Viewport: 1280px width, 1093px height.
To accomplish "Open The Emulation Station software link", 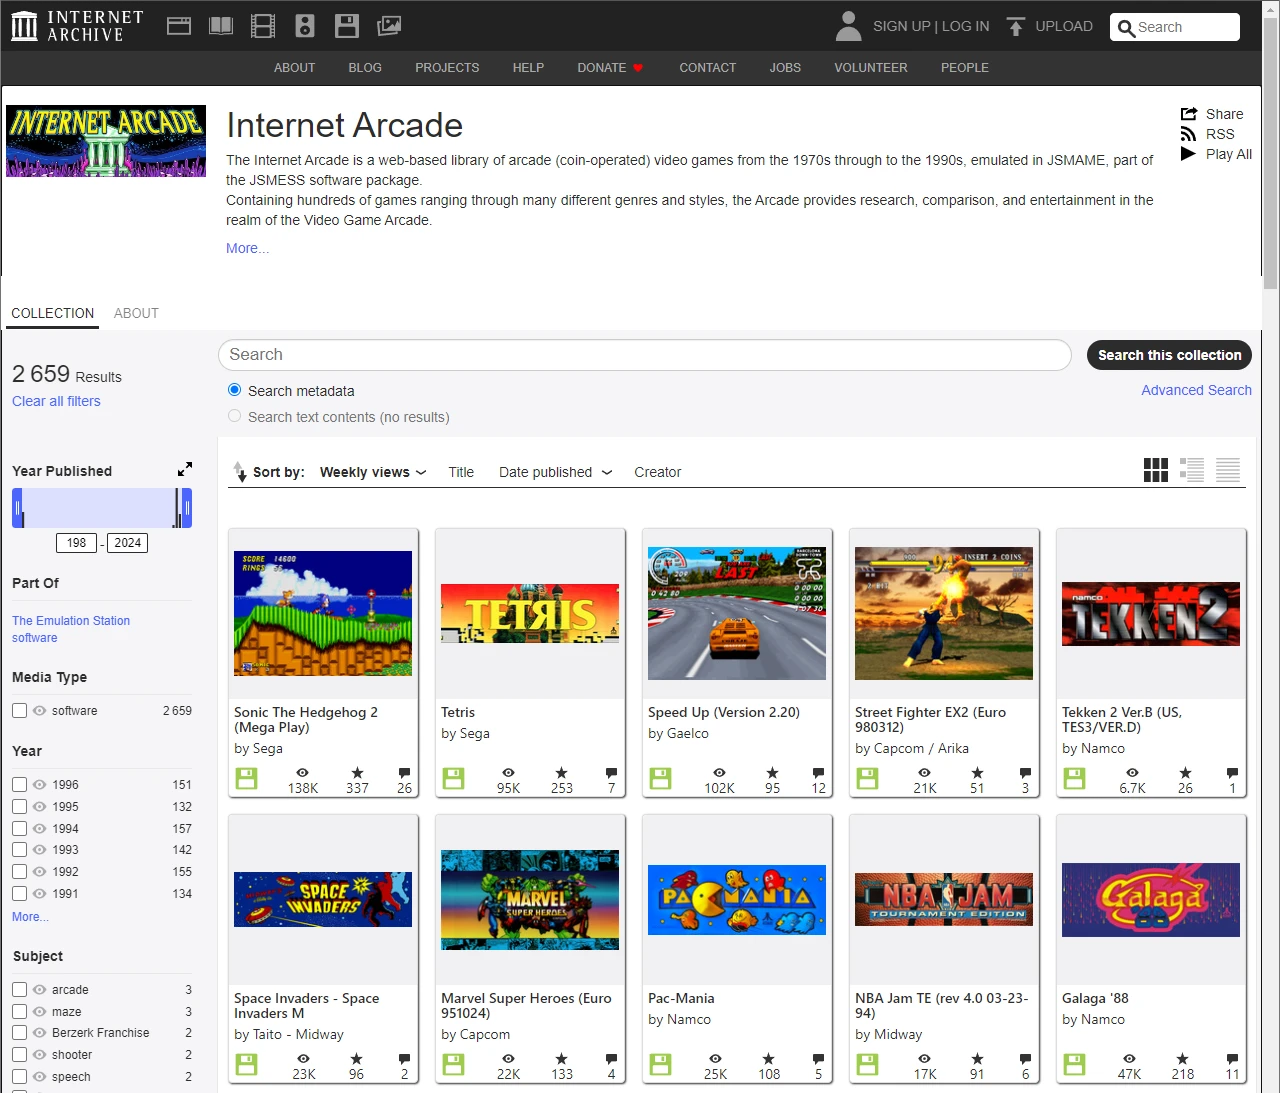I will (71, 629).
